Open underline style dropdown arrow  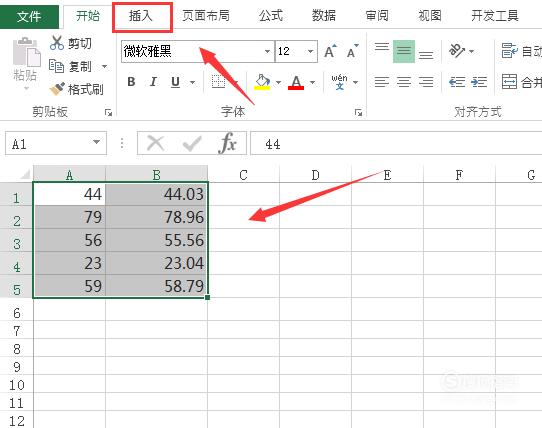[x=193, y=82]
